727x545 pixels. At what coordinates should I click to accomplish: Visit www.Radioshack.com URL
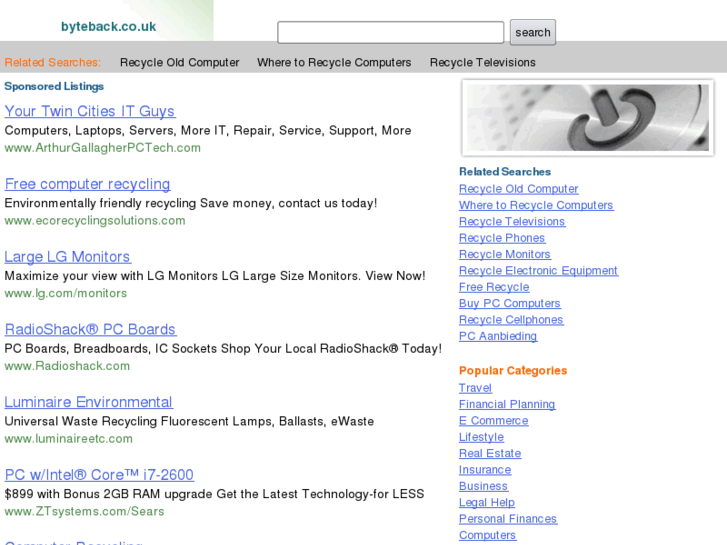pyautogui.click(x=67, y=366)
